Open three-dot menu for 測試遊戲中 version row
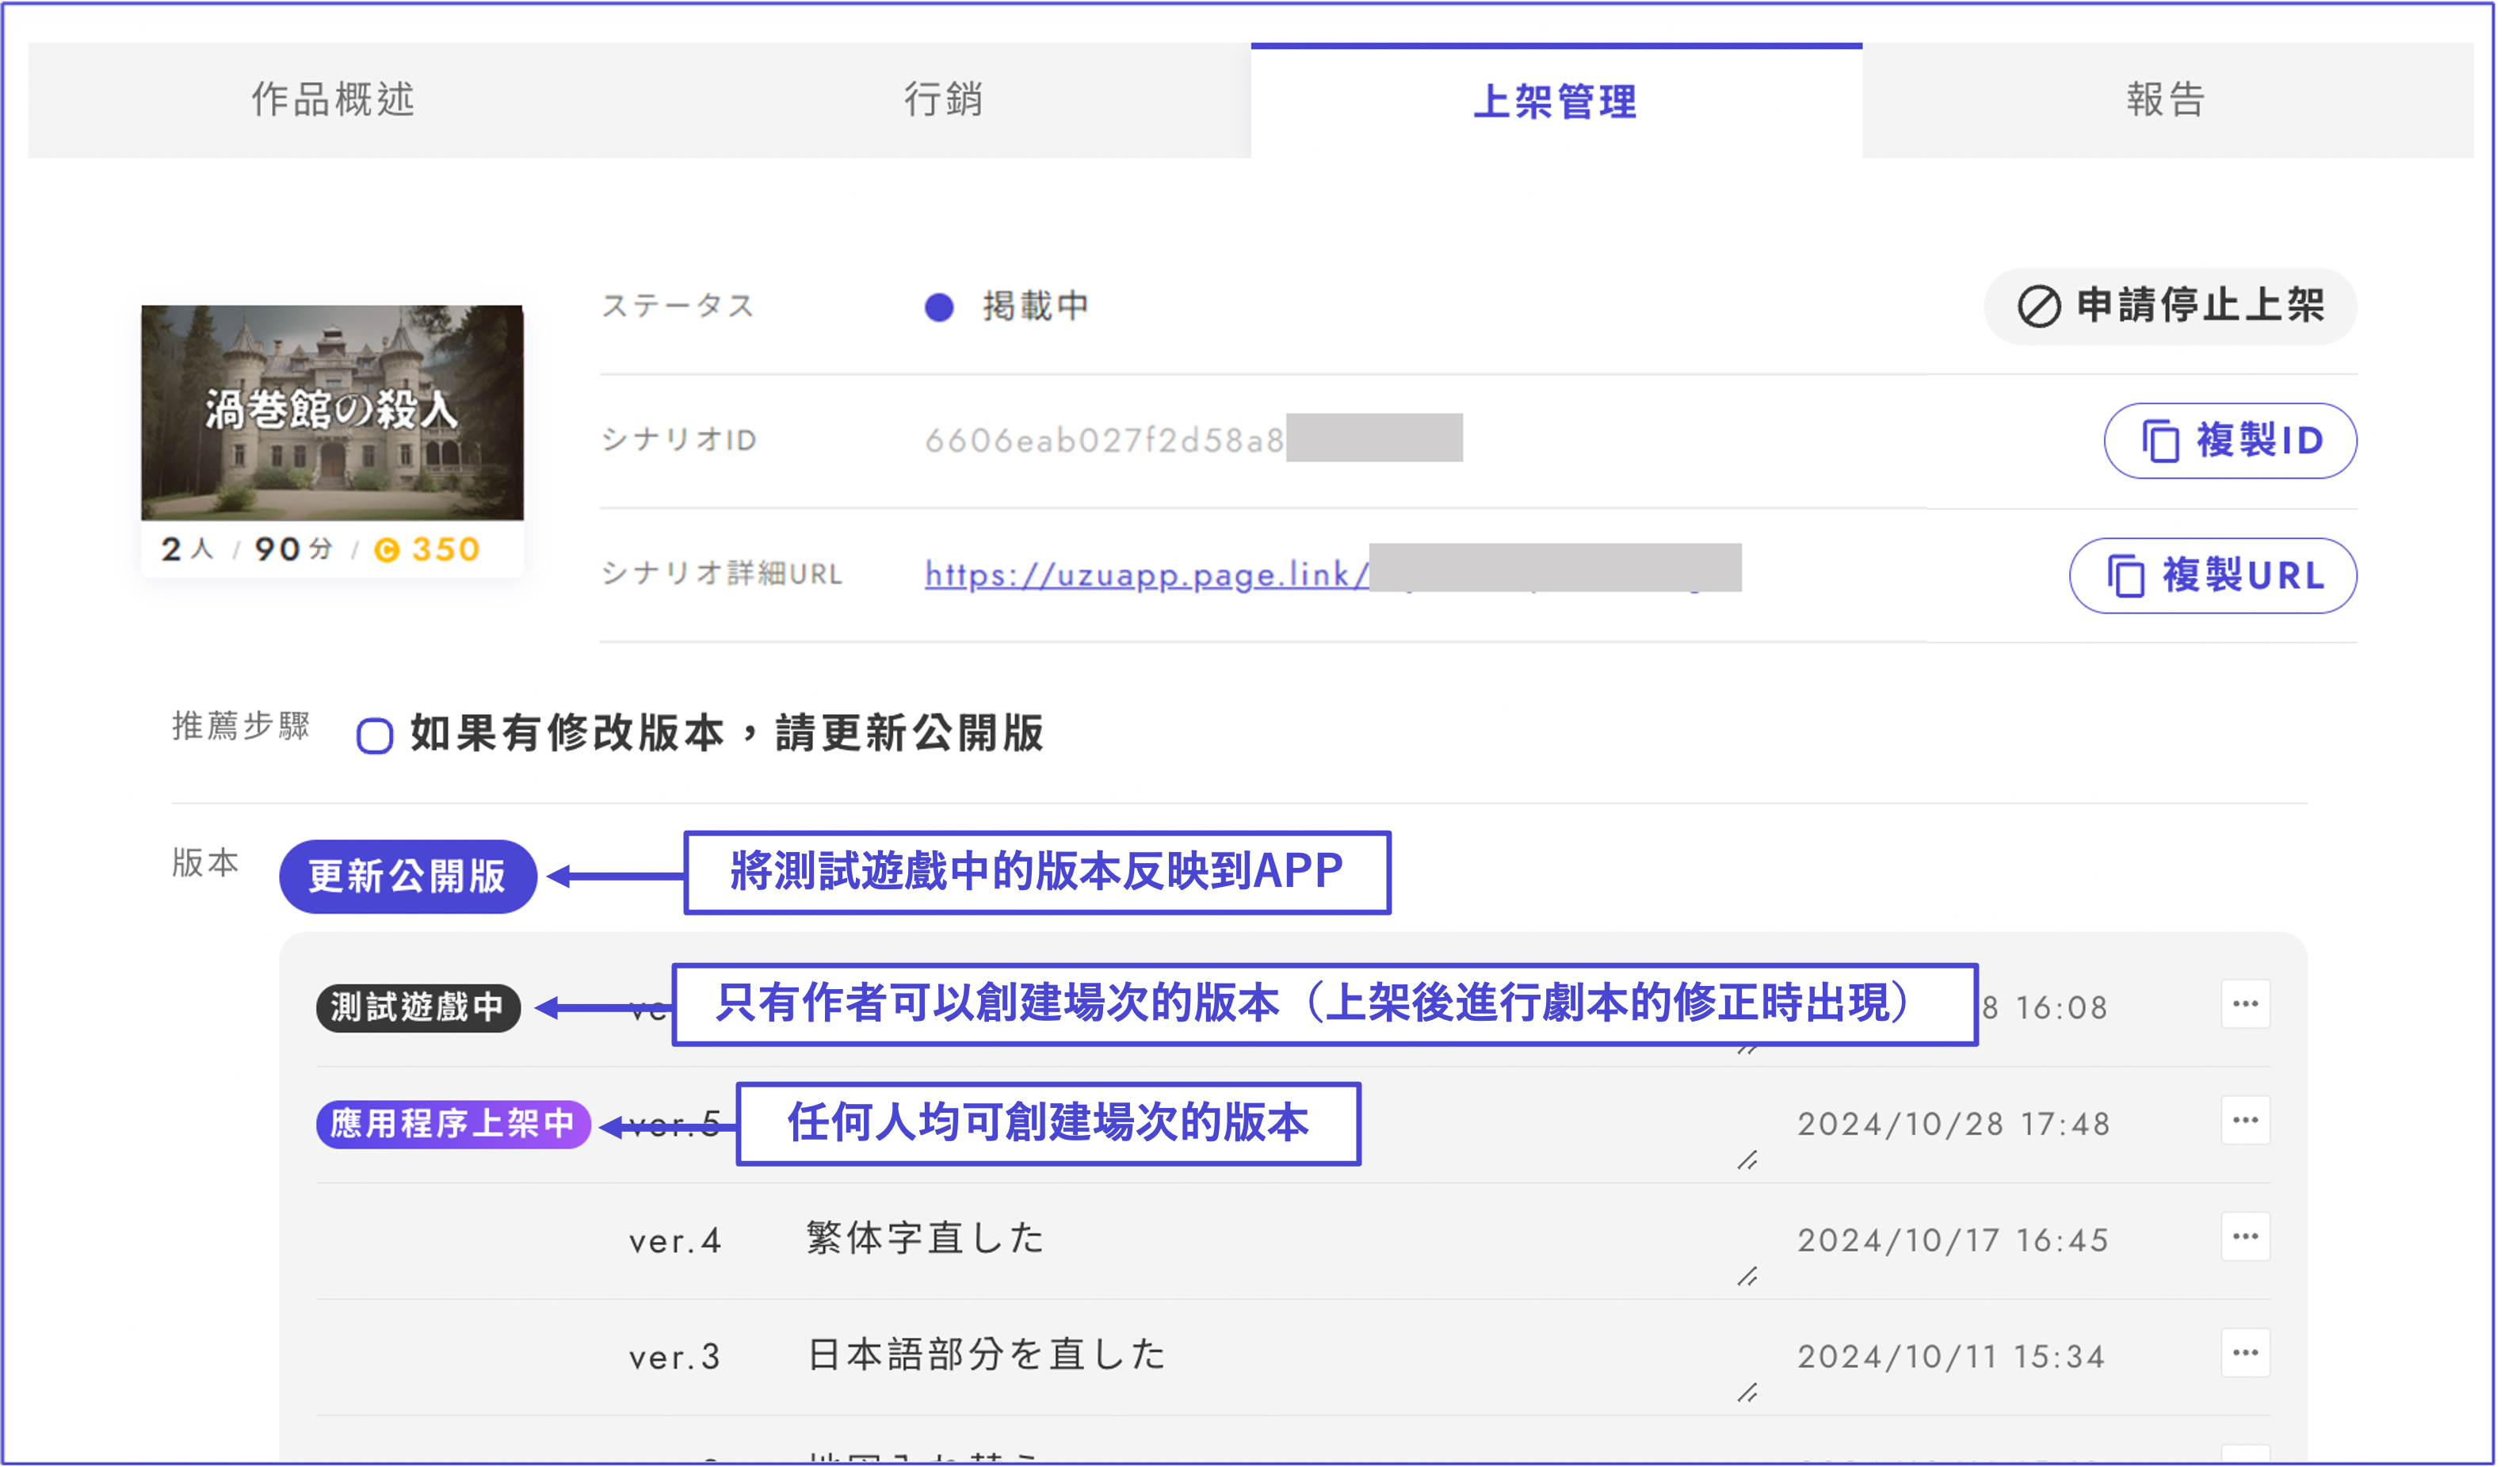The height and width of the screenshot is (1467, 2520). pyautogui.click(x=2245, y=1004)
